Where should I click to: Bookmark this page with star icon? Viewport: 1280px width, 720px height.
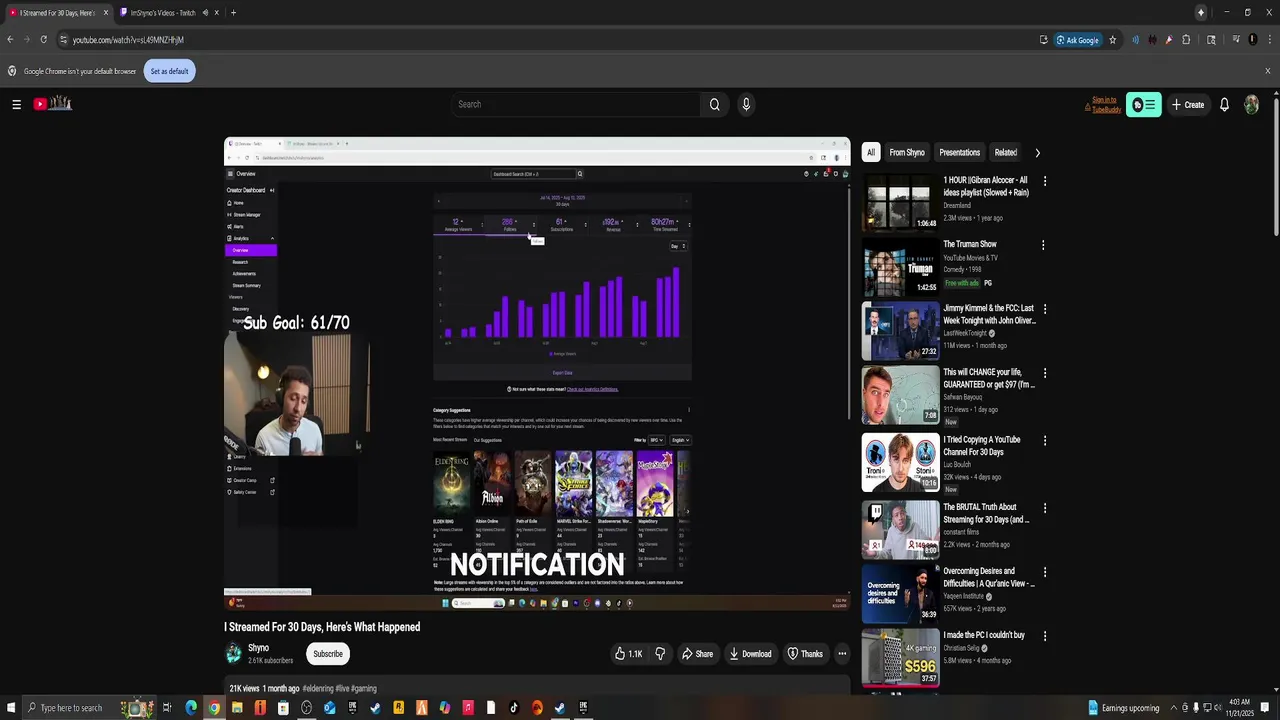point(1112,40)
